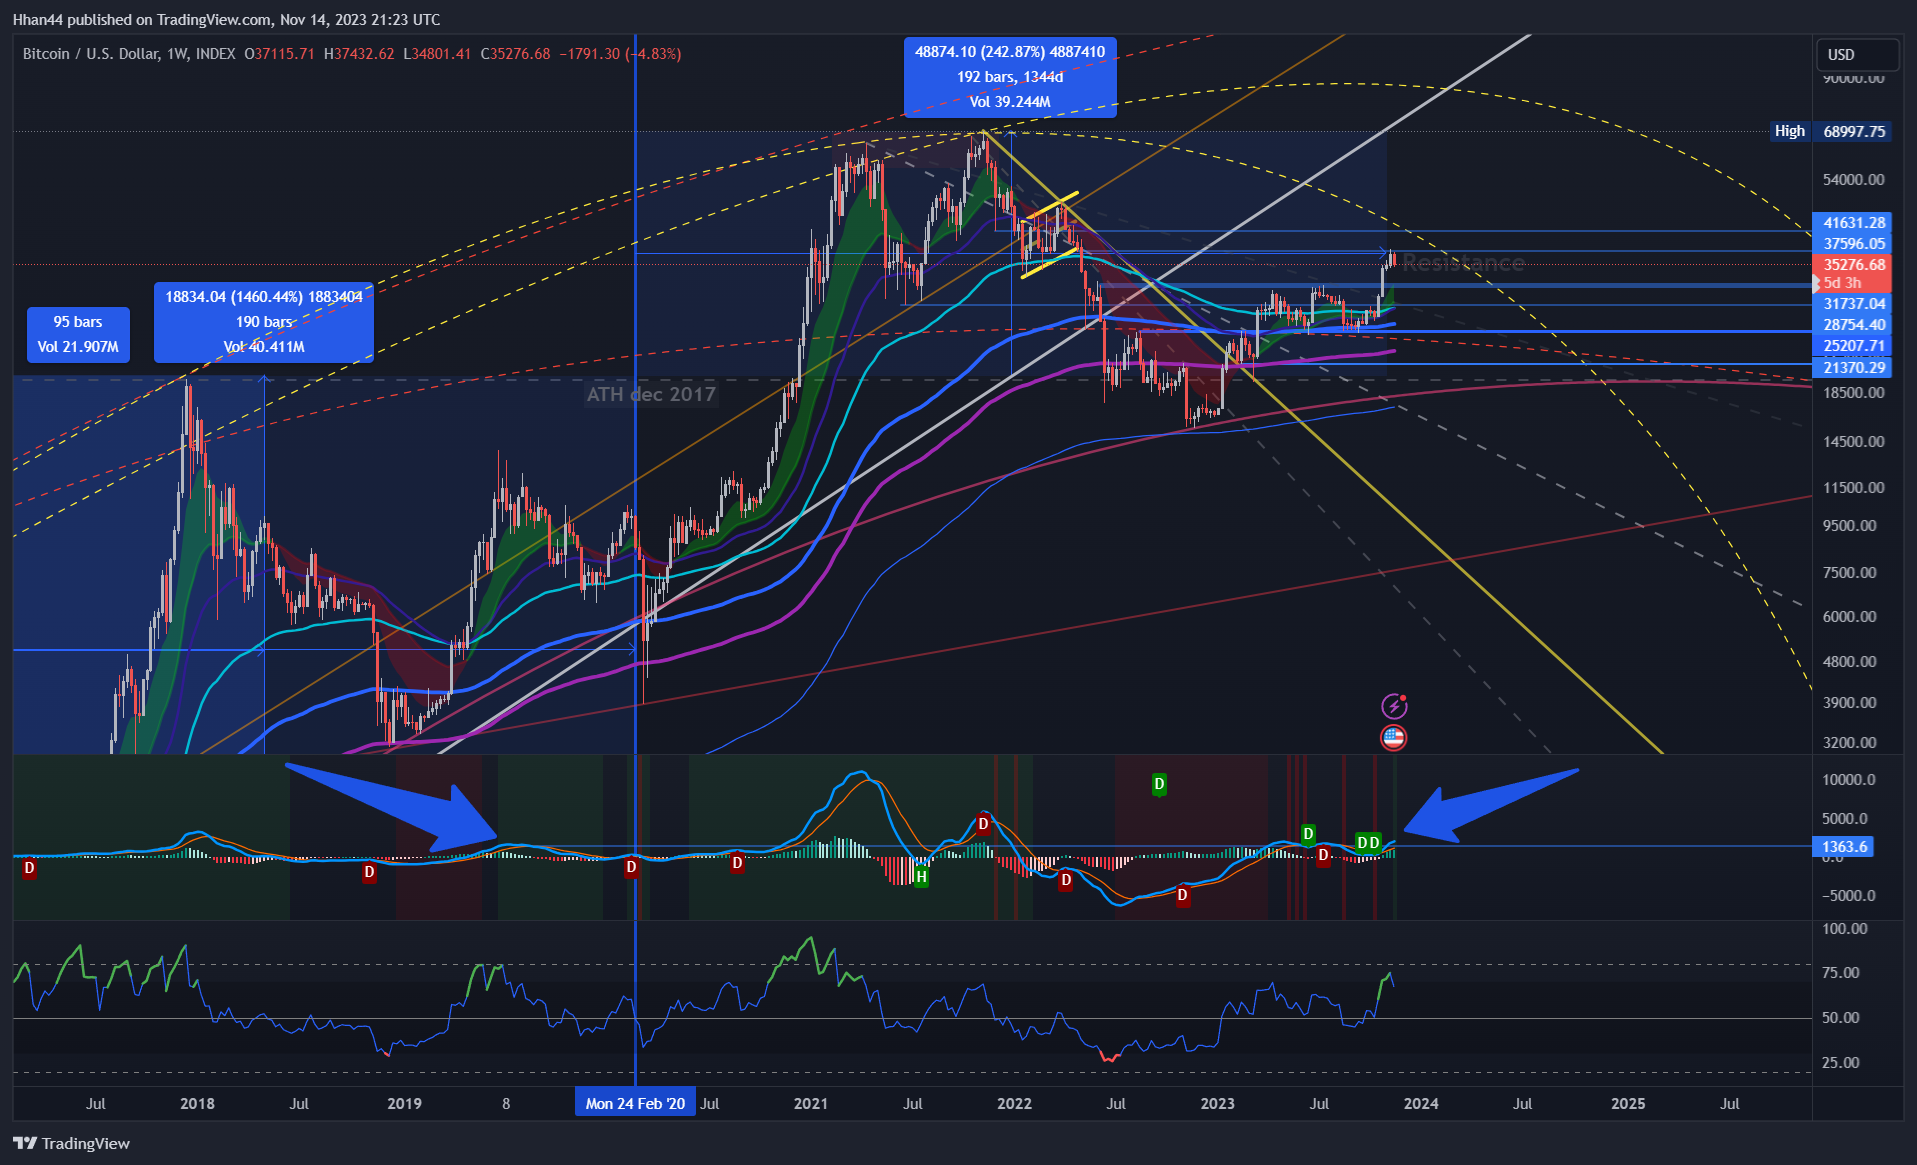The width and height of the screenshot is (1917, 1165).
Task: Click the -5000.0 MACD axis label
Action: (x=1849, y=896)
